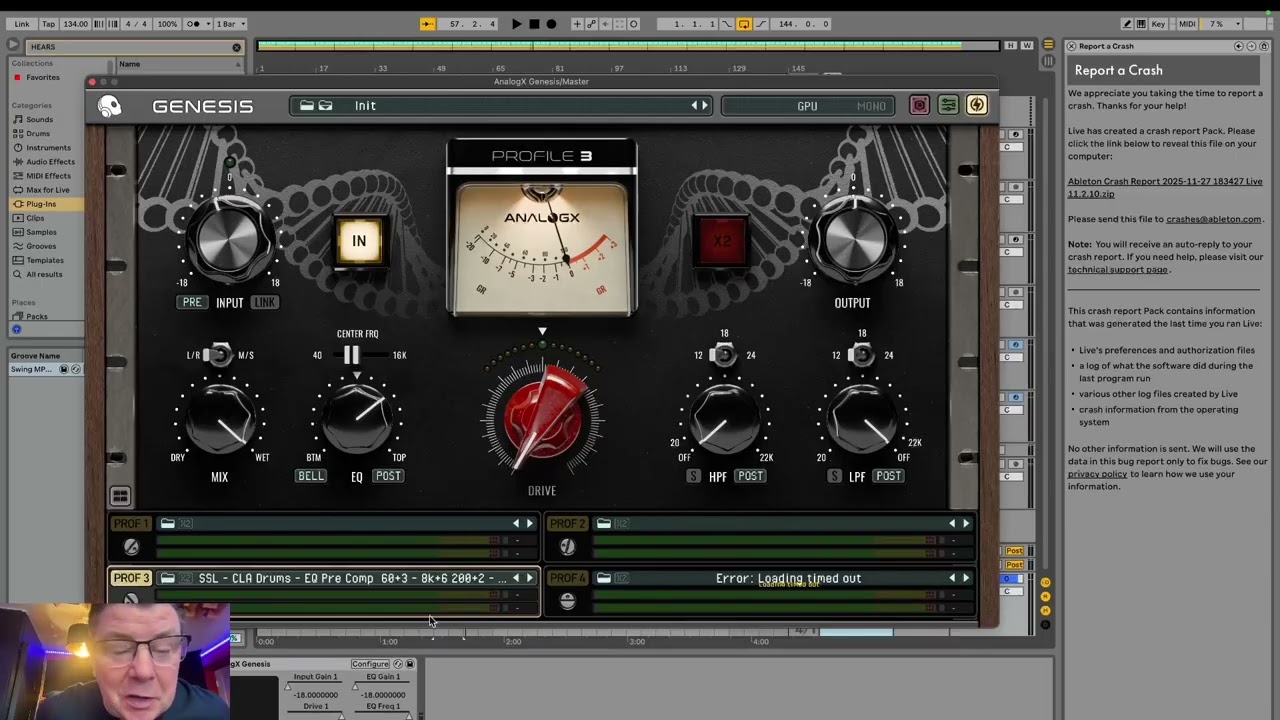
Task: Select Favorites under Collections
Action: [43, 77]
